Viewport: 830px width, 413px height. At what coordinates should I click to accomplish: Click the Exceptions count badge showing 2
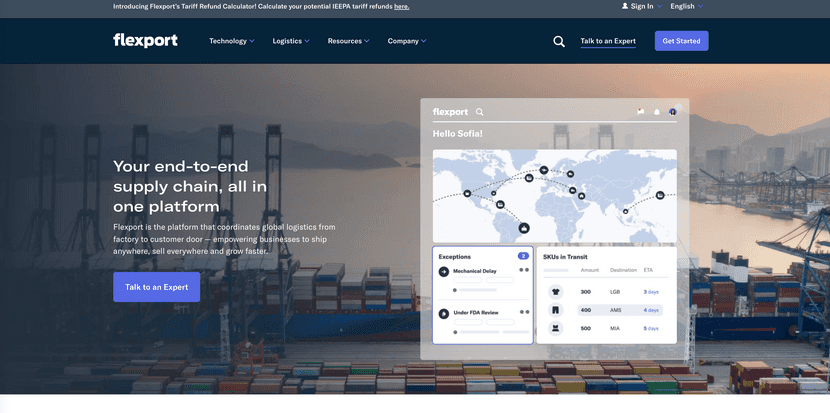(523, 256)
